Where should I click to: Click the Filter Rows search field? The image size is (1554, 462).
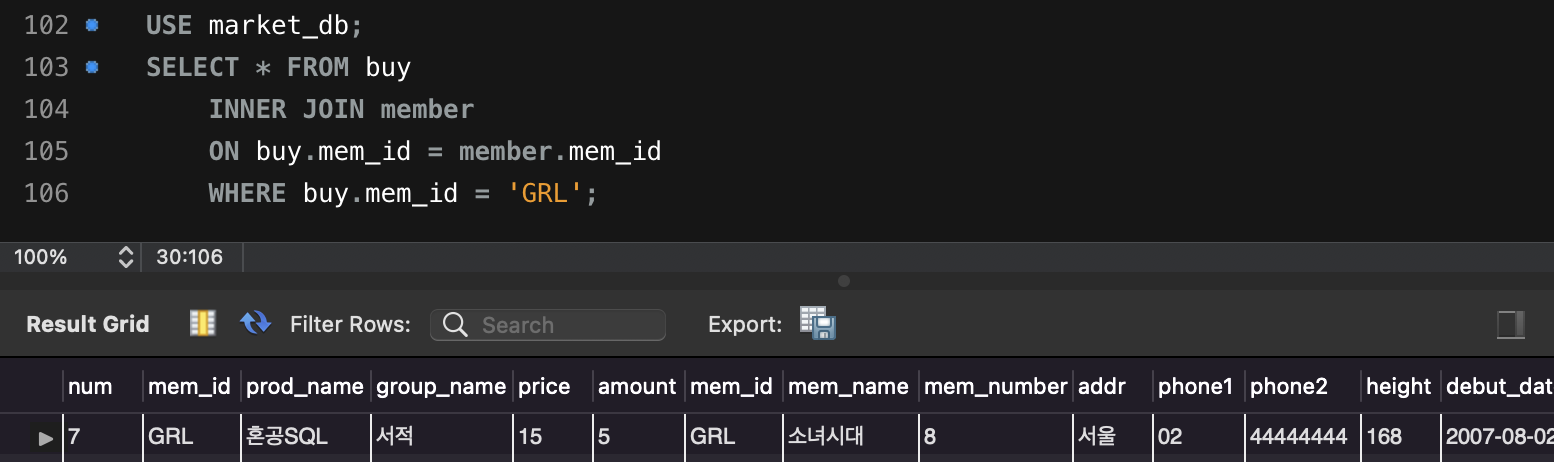pos(548,325)
